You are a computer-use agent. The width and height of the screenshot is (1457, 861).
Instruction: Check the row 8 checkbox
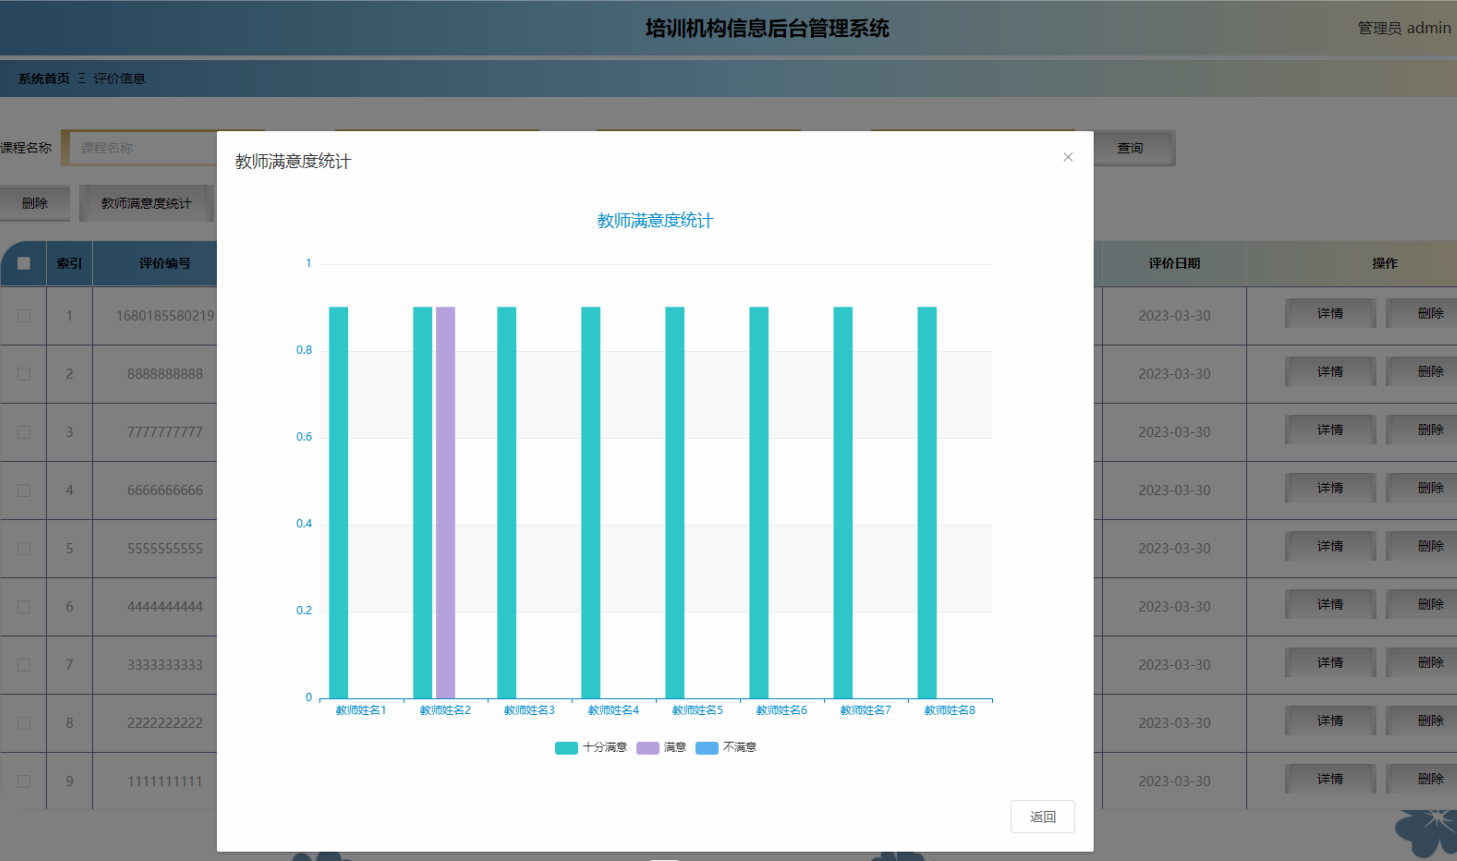tap(23, 723)
